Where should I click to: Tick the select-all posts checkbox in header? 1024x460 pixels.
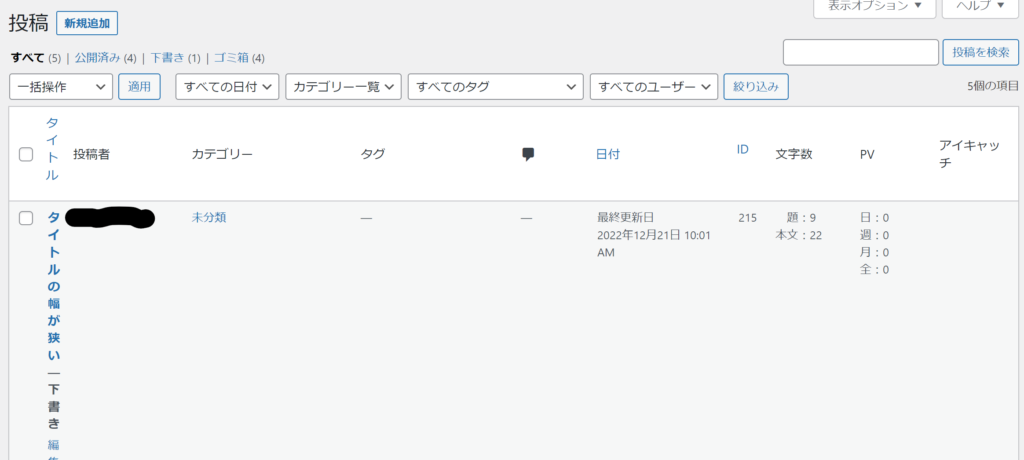pyautogui.click(x=26, y=154)
